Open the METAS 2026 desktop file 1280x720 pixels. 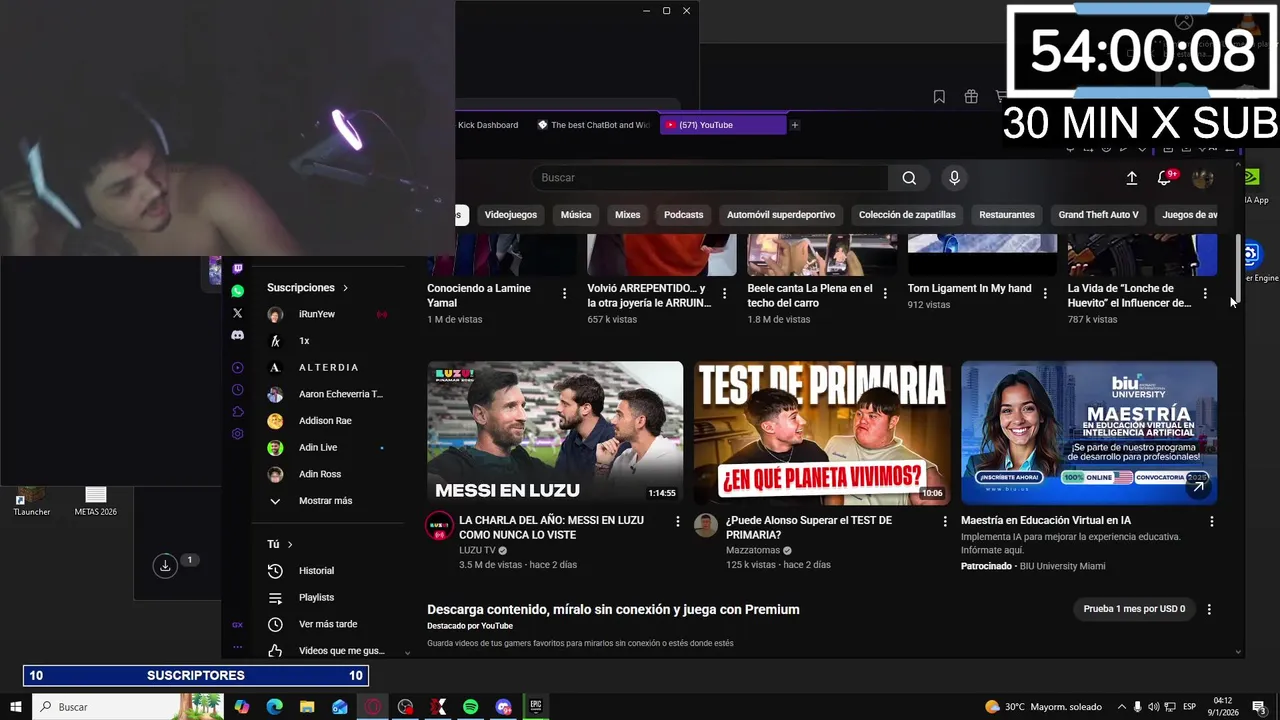[x=95, y=501]
